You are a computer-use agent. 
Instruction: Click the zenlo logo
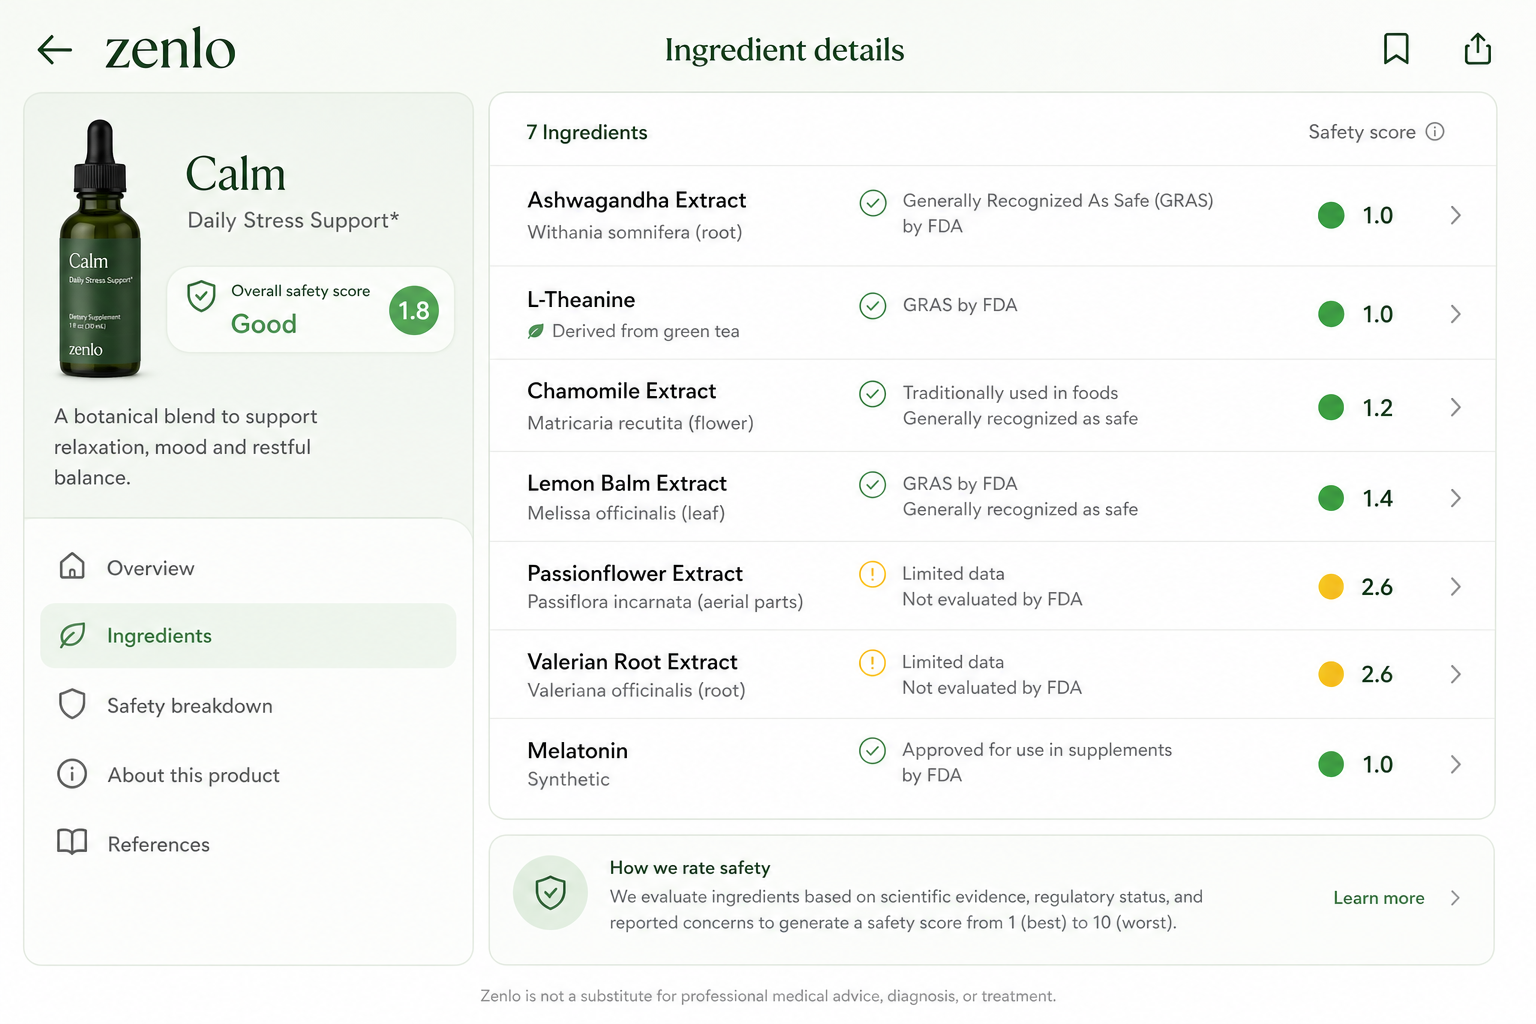click(x=170, y=49)
